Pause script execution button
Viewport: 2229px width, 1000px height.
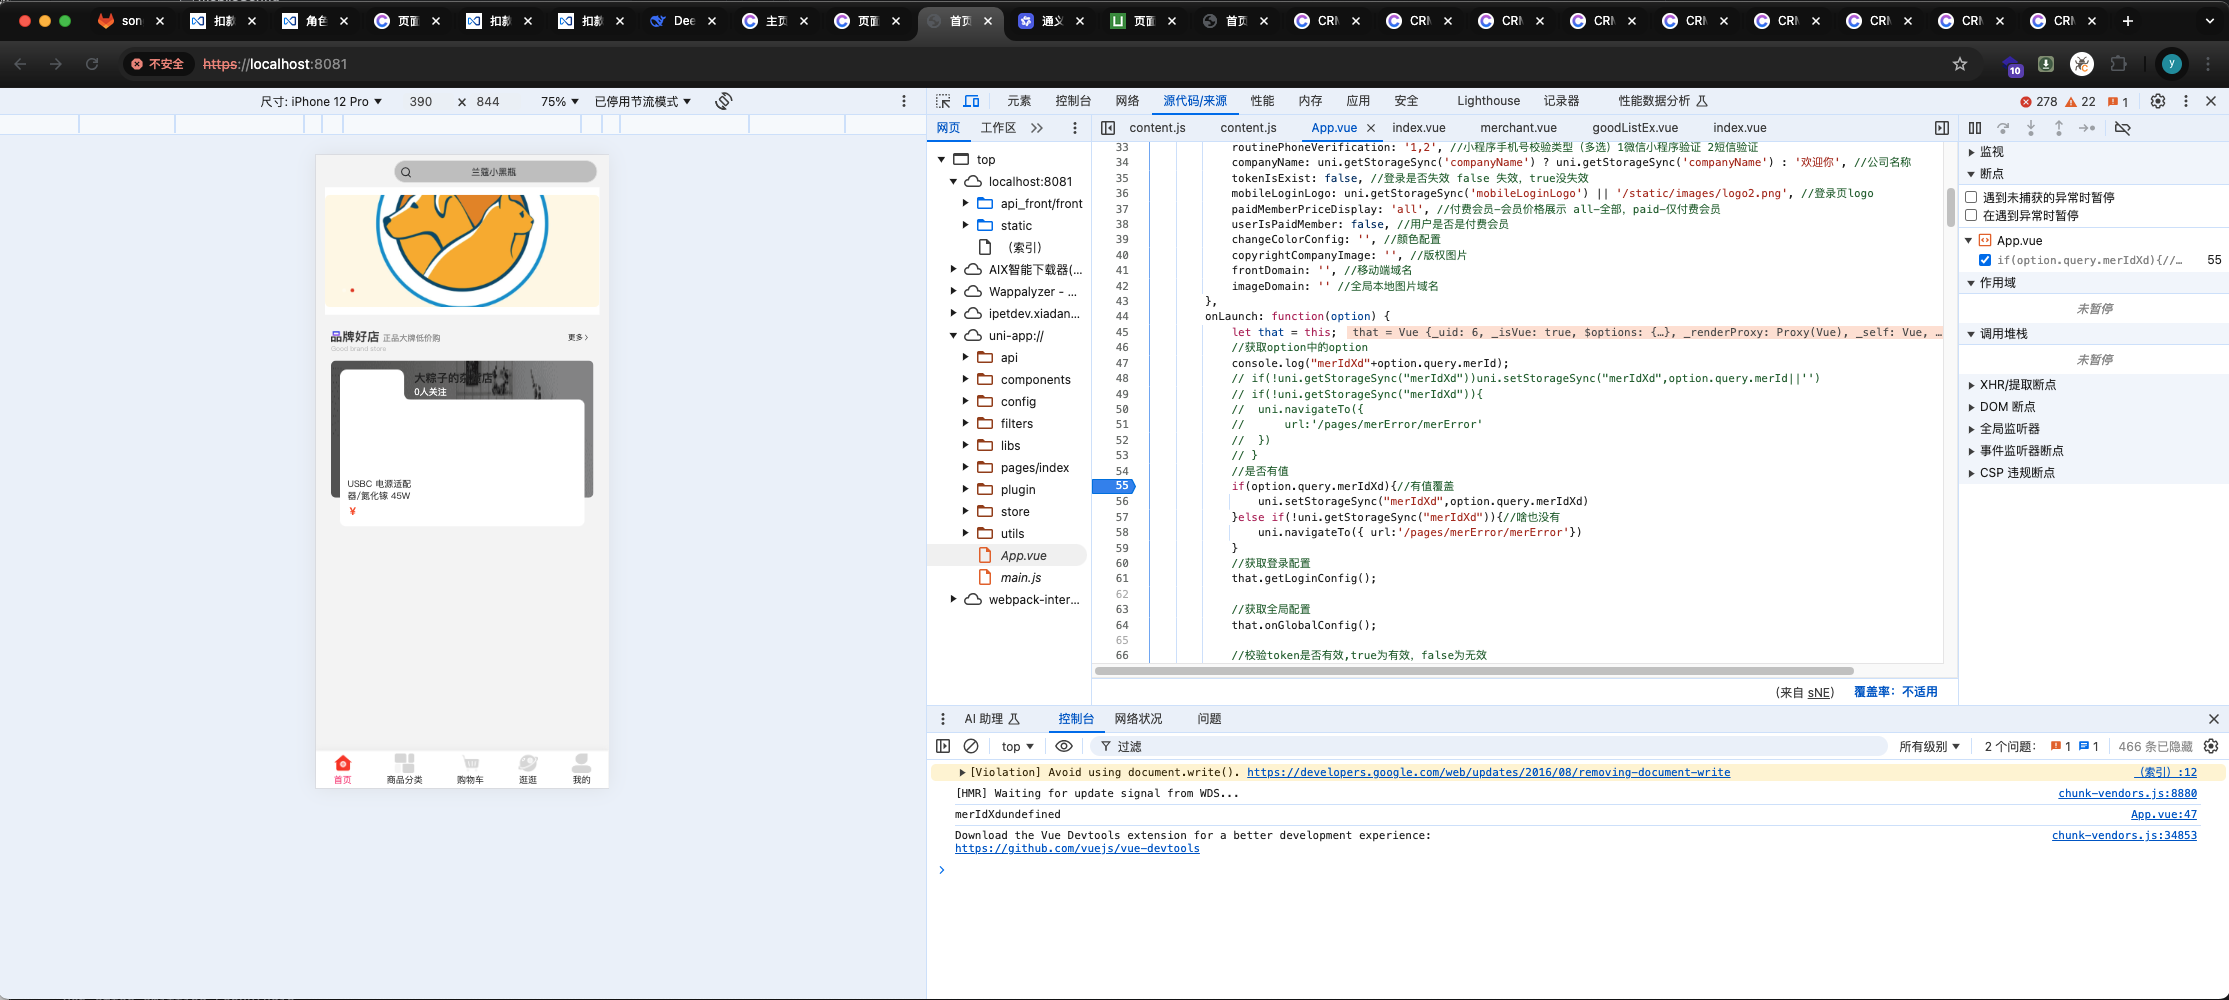tap(1975, 128)
